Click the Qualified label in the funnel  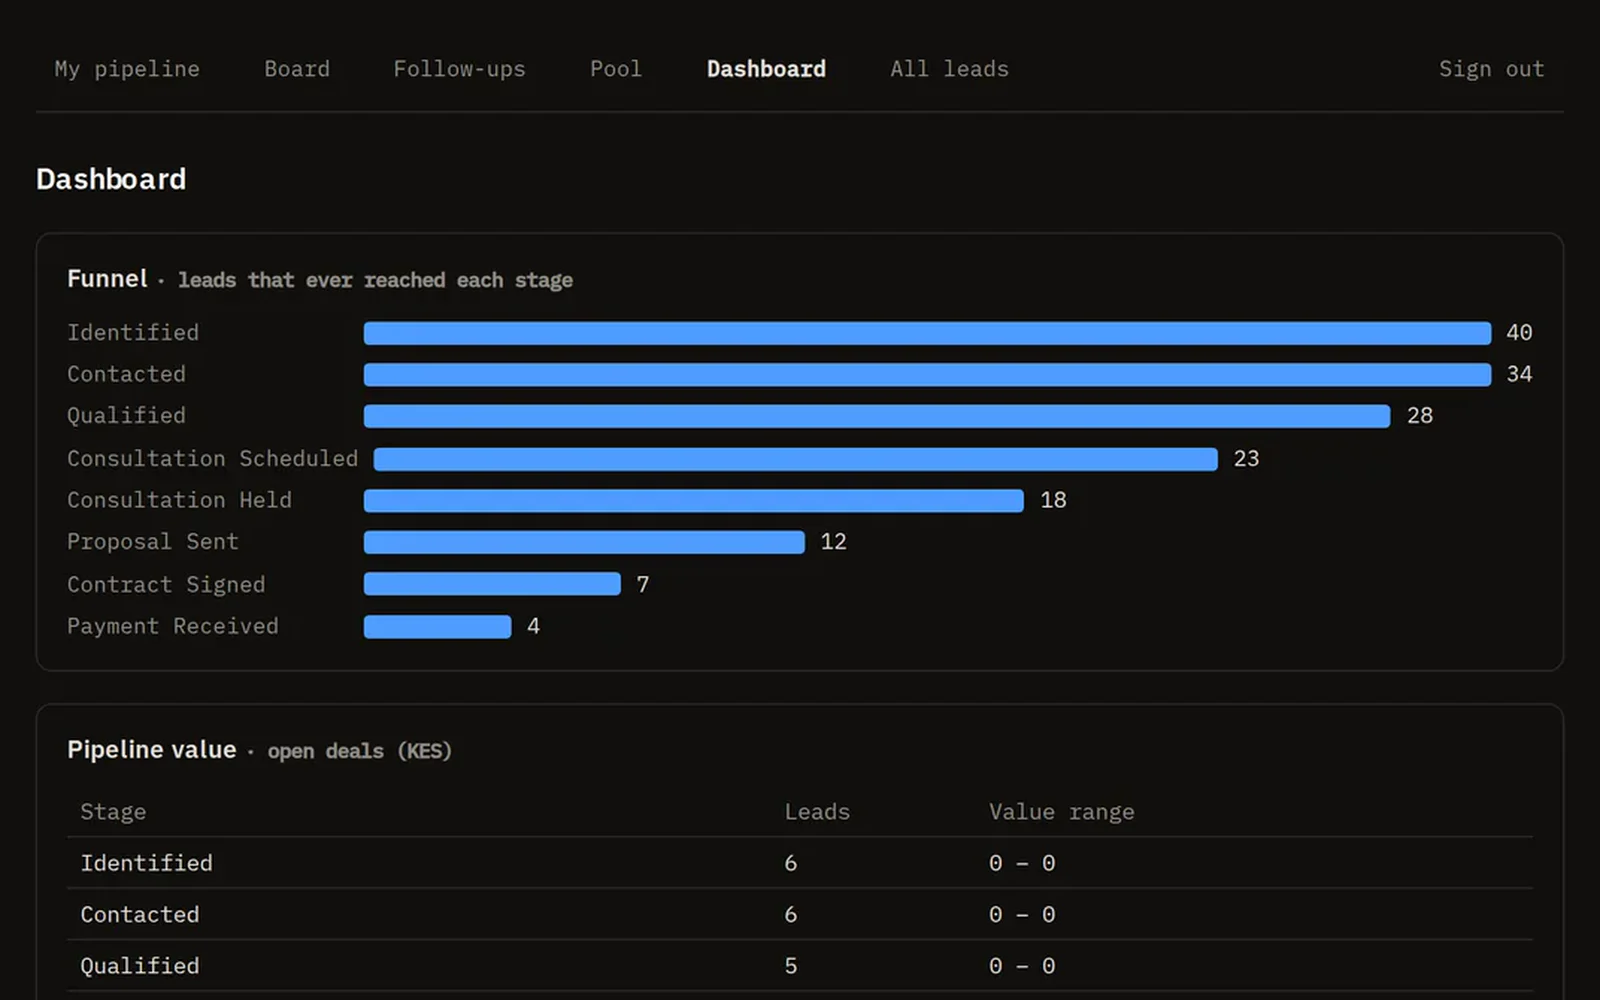(126, 415)
